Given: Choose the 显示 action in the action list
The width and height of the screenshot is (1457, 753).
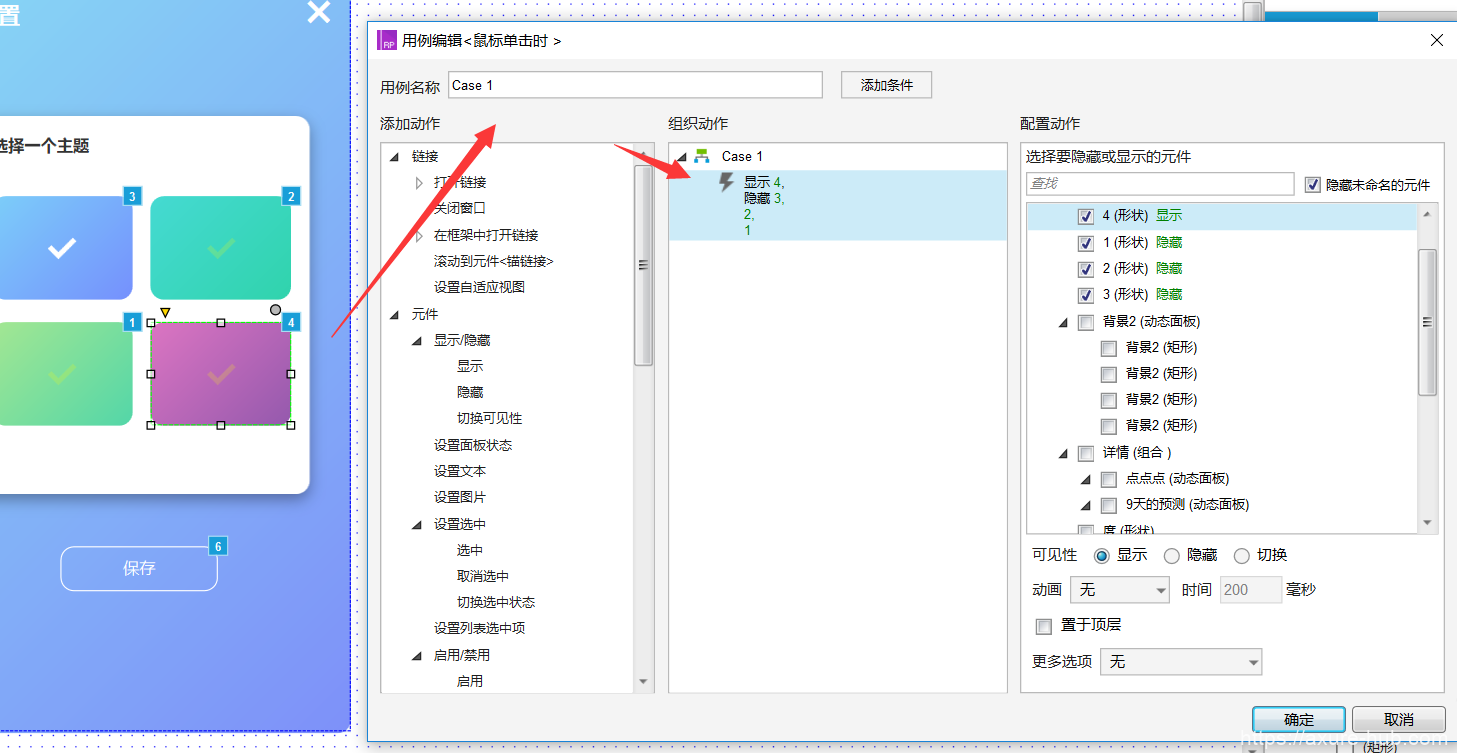Looking at the screenshot, I should point(470,367).
